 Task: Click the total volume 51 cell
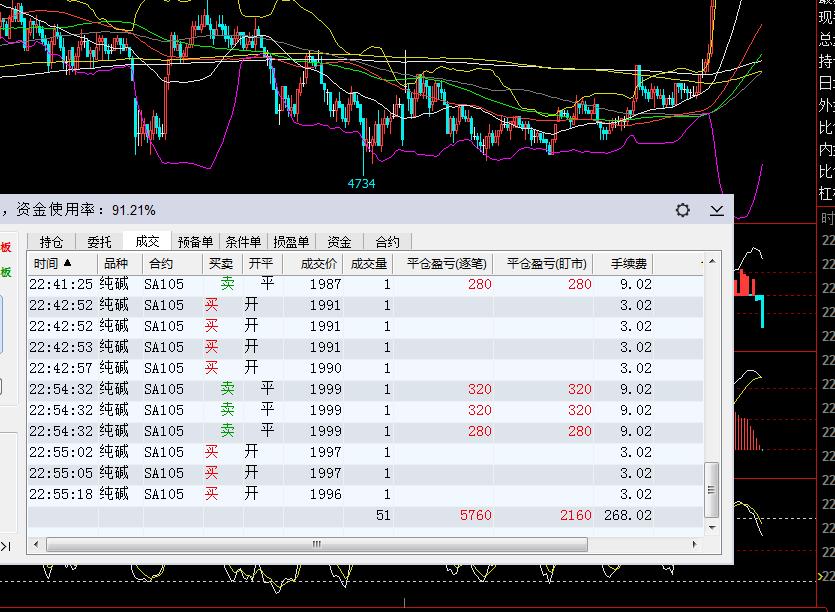tap(383, 515)
